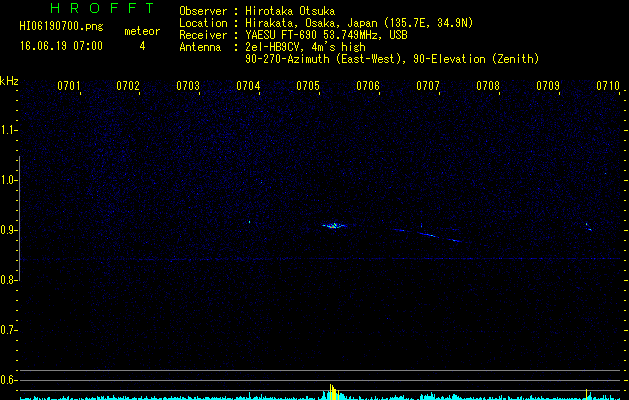Click the Antenna line 2el-HB9CV
The image size is (629, 400).
click(x=272, y=47)
